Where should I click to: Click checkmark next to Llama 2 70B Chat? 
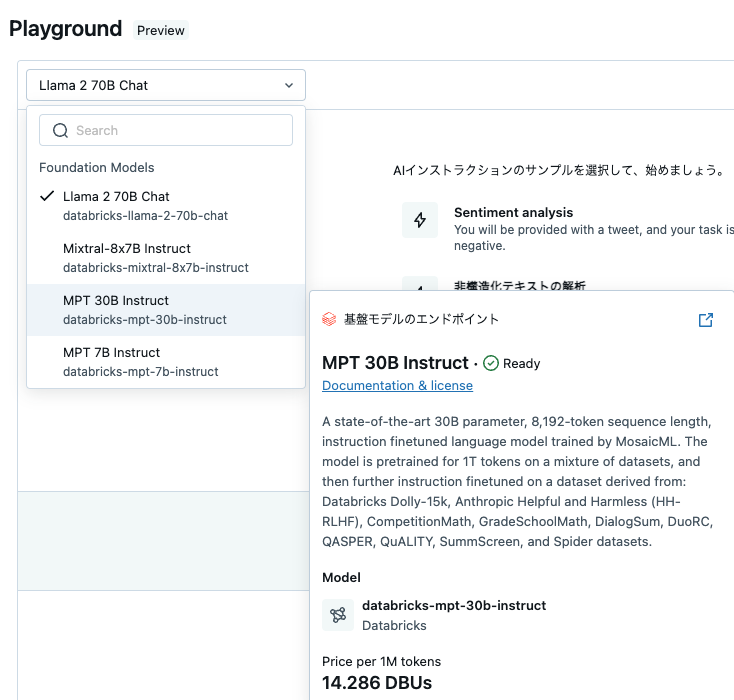tap(47, 196)
